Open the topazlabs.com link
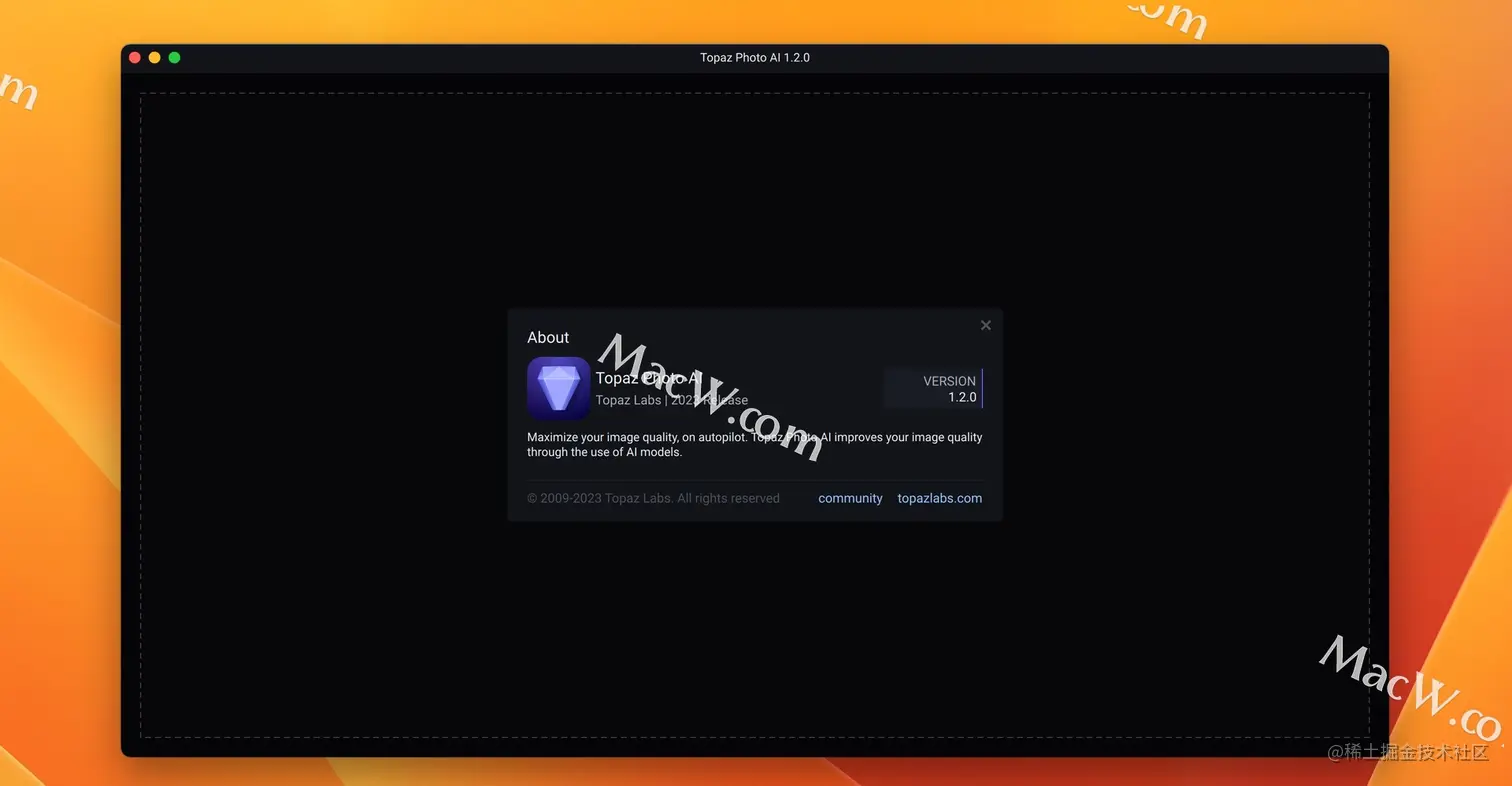 coord(940,498)
